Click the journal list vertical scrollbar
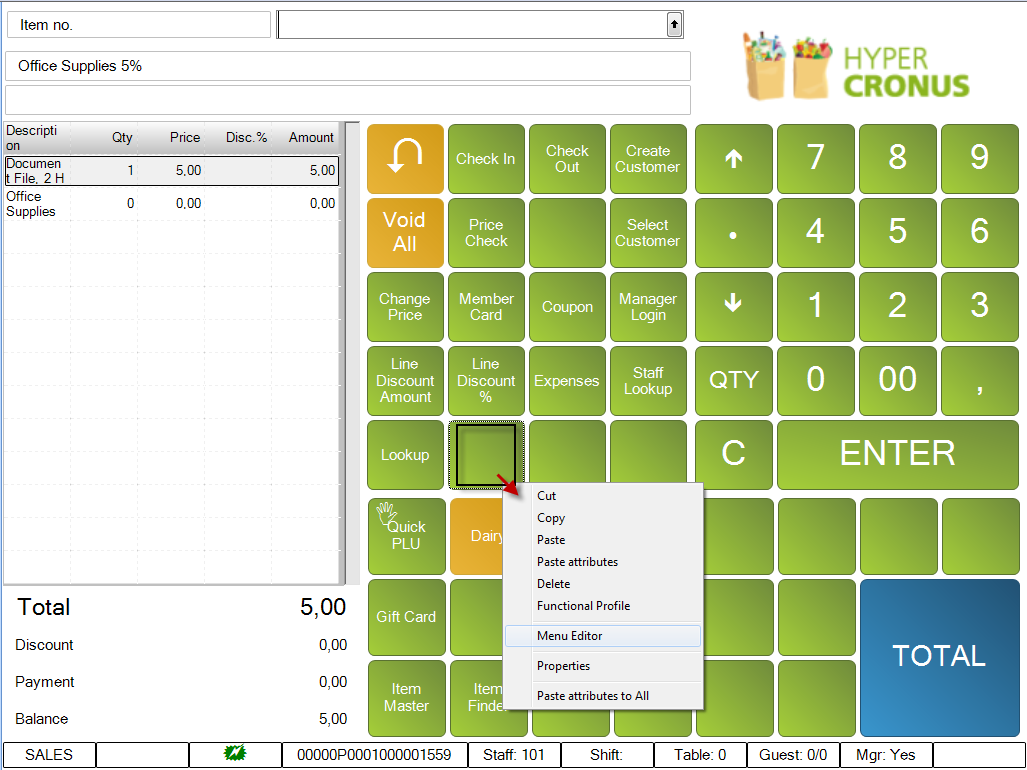 pyautogui.click(x=352, y=353)
